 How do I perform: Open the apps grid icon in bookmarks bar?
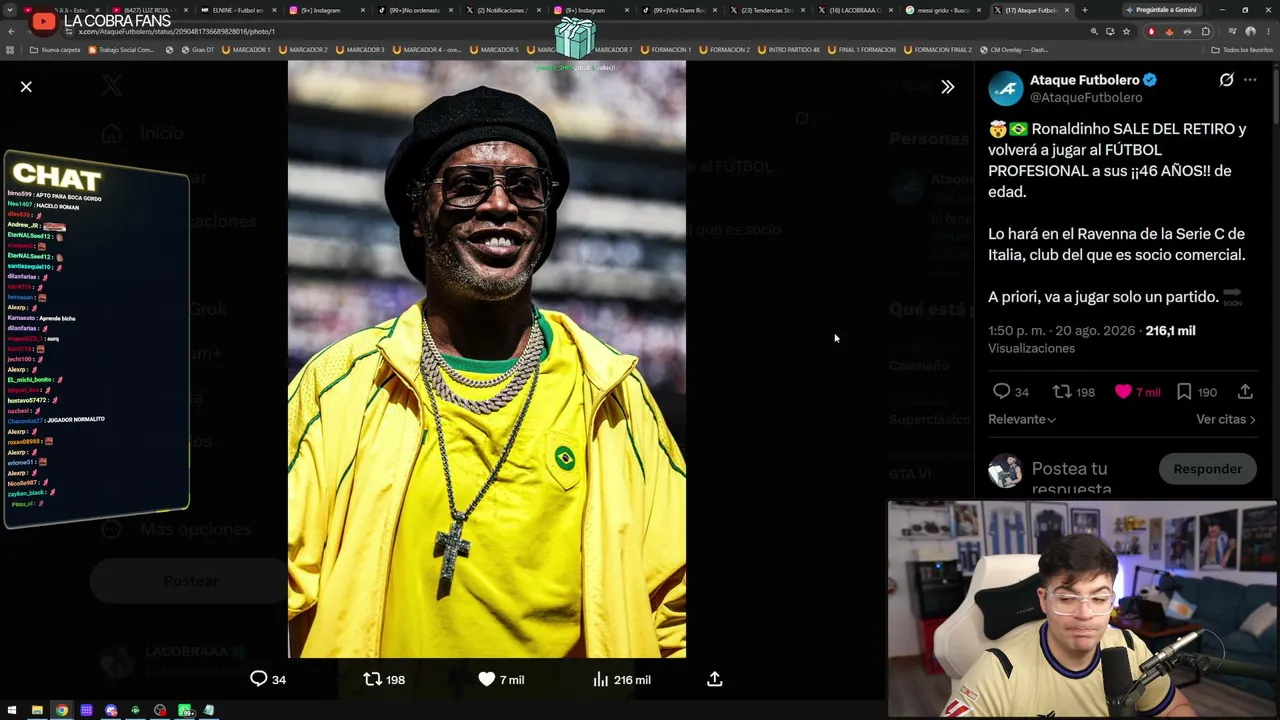pos(11,50)
